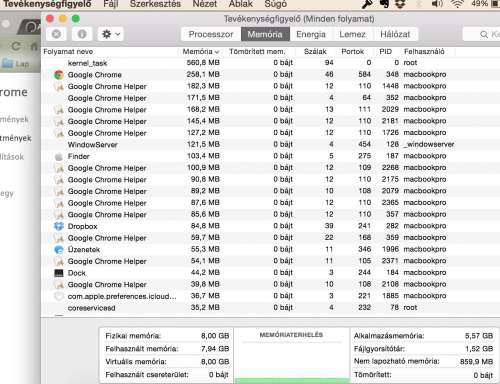Click the icon of the 182,3 MB Chrome Helper
Image resolution: width=500 pixels, height=384 pixels.
coord(59,86)
